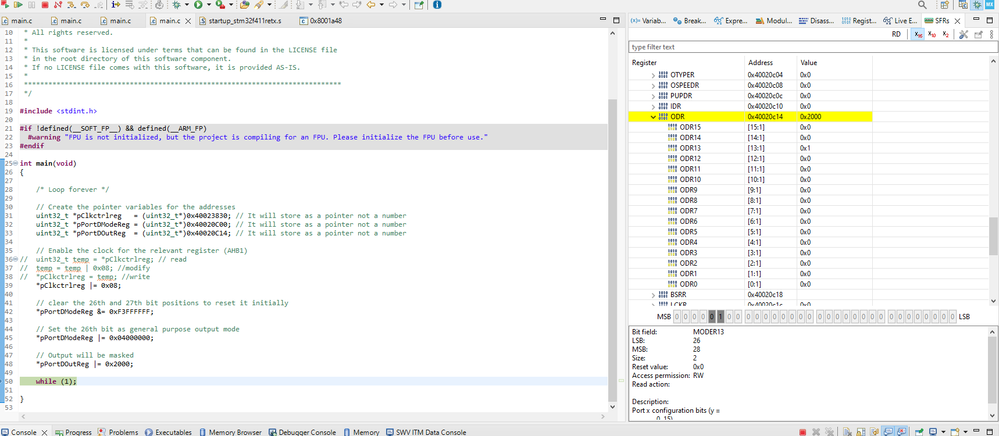Switch to the Breakpoints view tab
The height and width of the screenshot is (436, 999).
(x=693, y=20)
